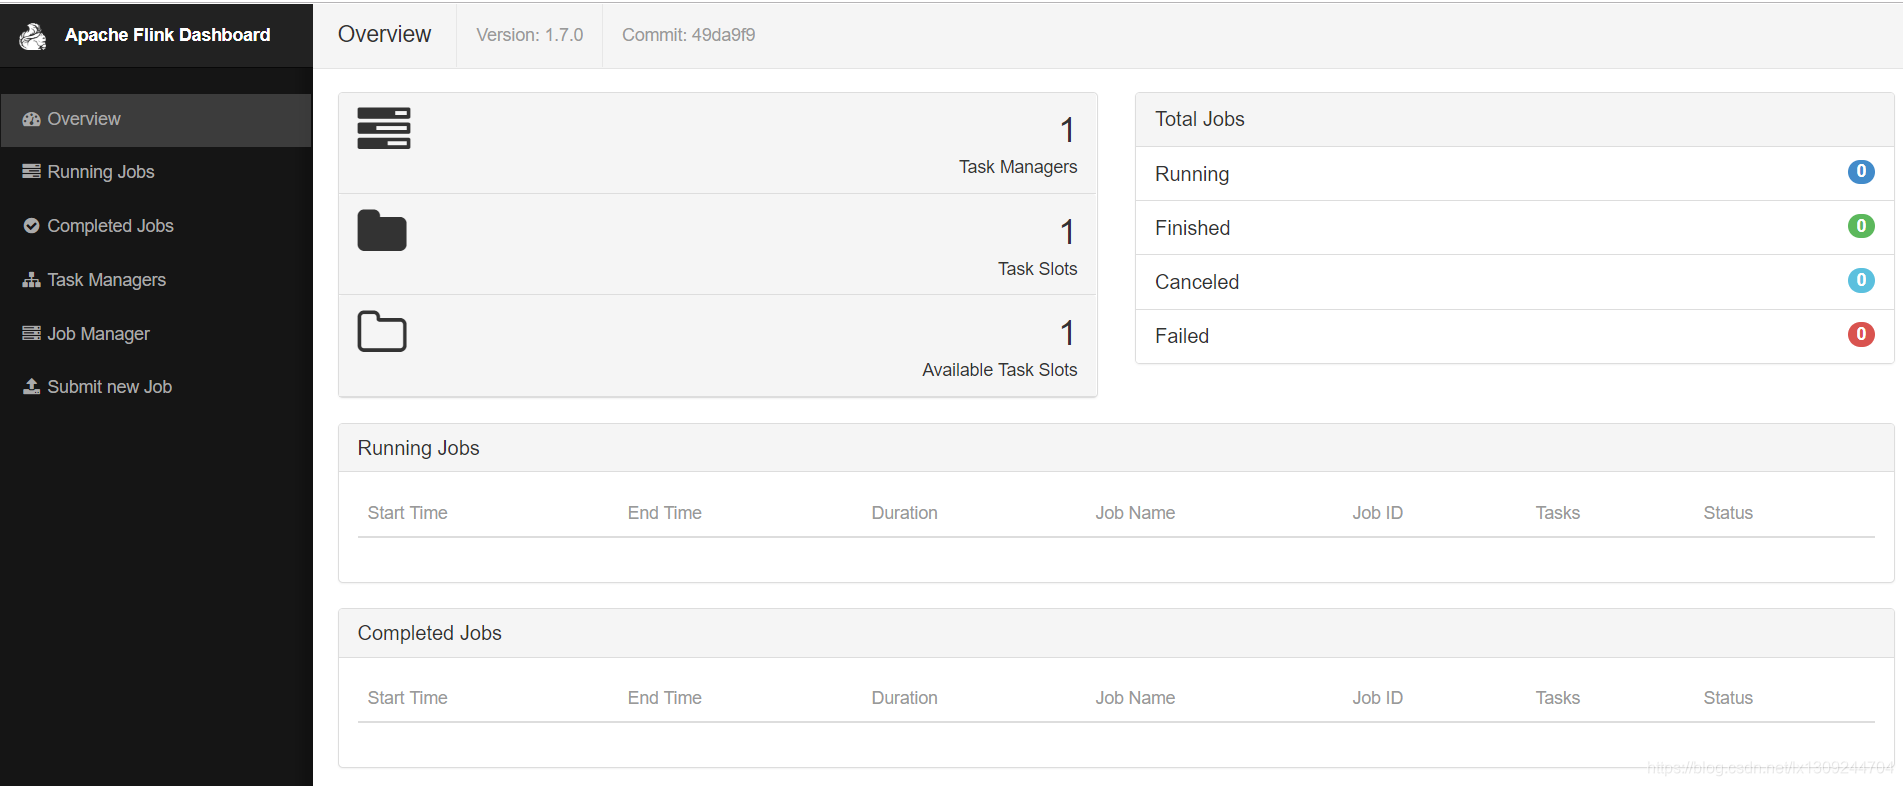This screenshot has height=786, width=1903.
Task: Click the Failed row in Total Jobs
Action: point(1514,336)
